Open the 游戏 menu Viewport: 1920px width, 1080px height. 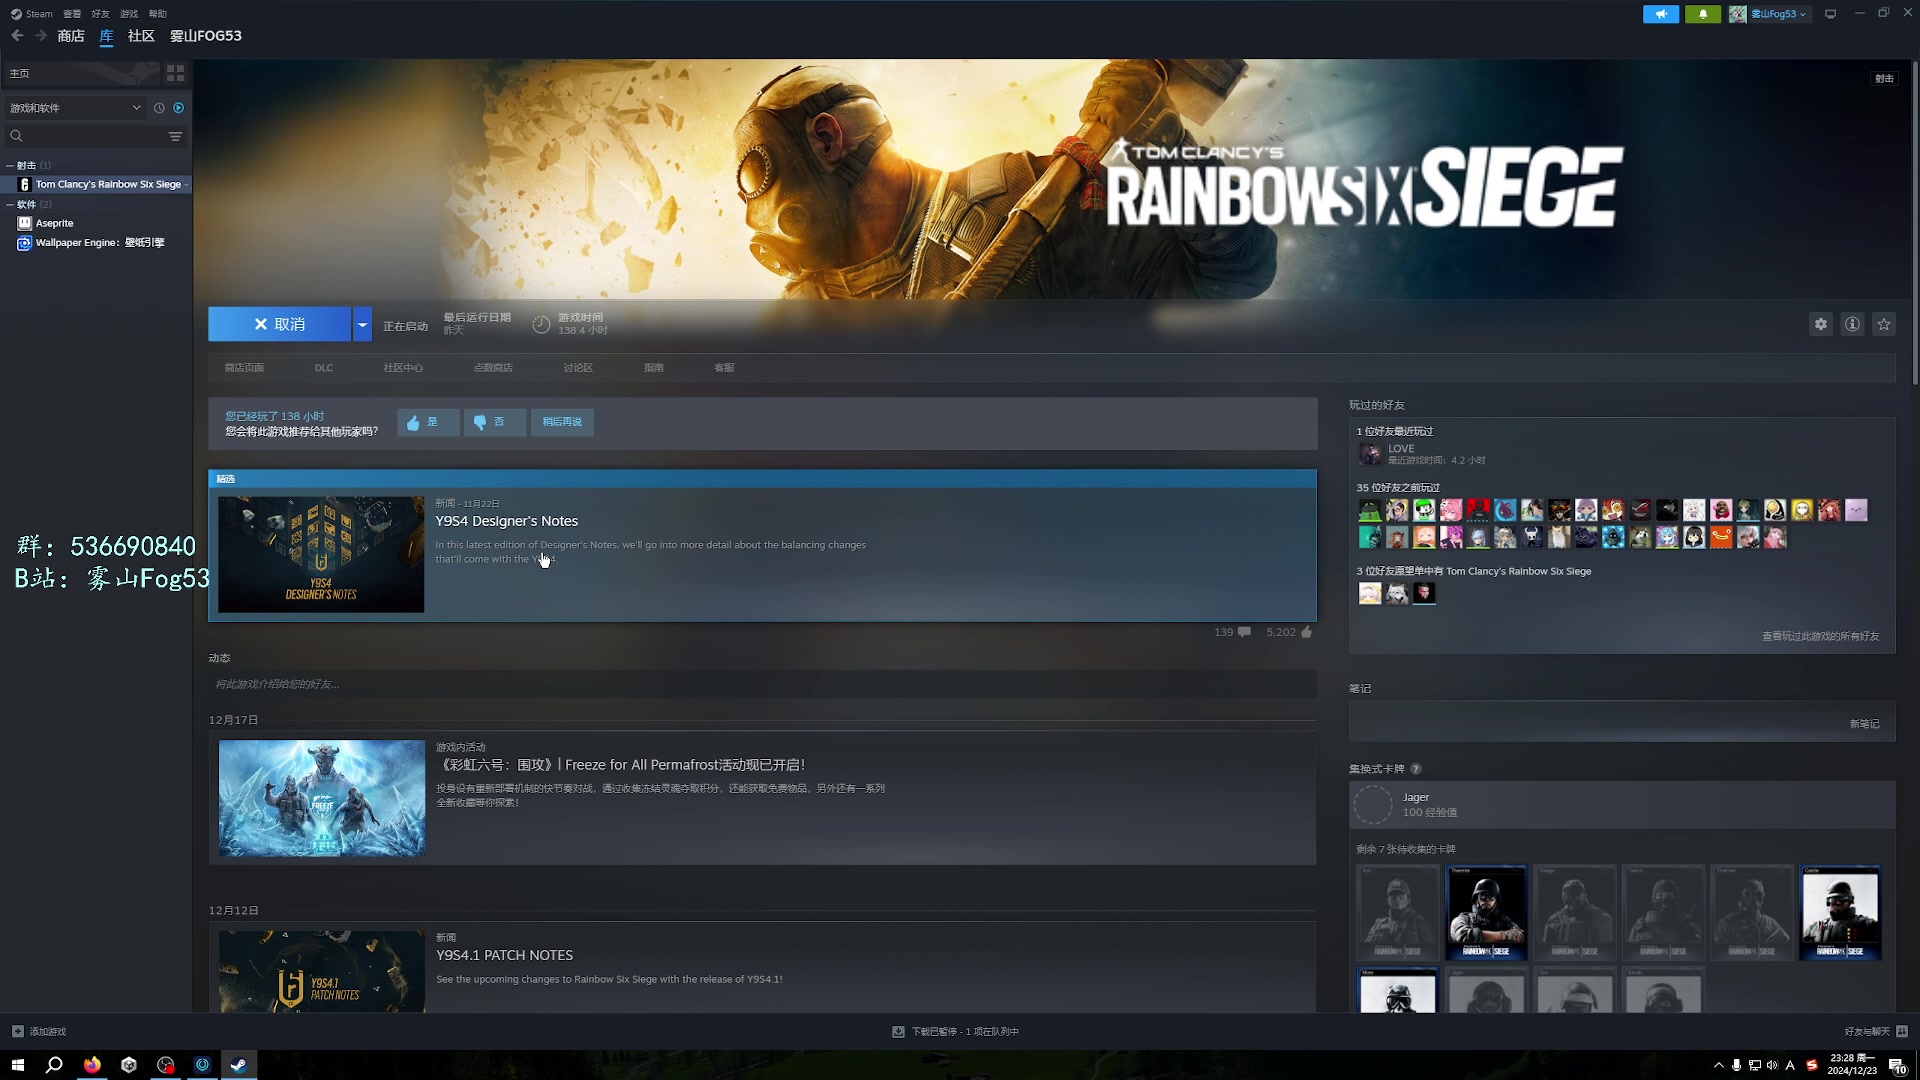[x=129, y=14]
